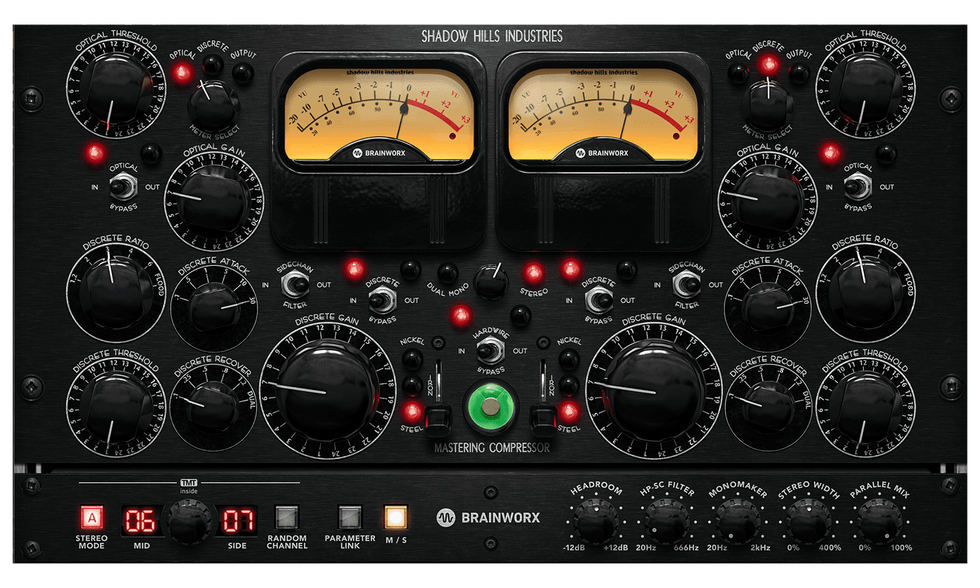
Task: Click the MID channel display showing 06
Action: 141,521
